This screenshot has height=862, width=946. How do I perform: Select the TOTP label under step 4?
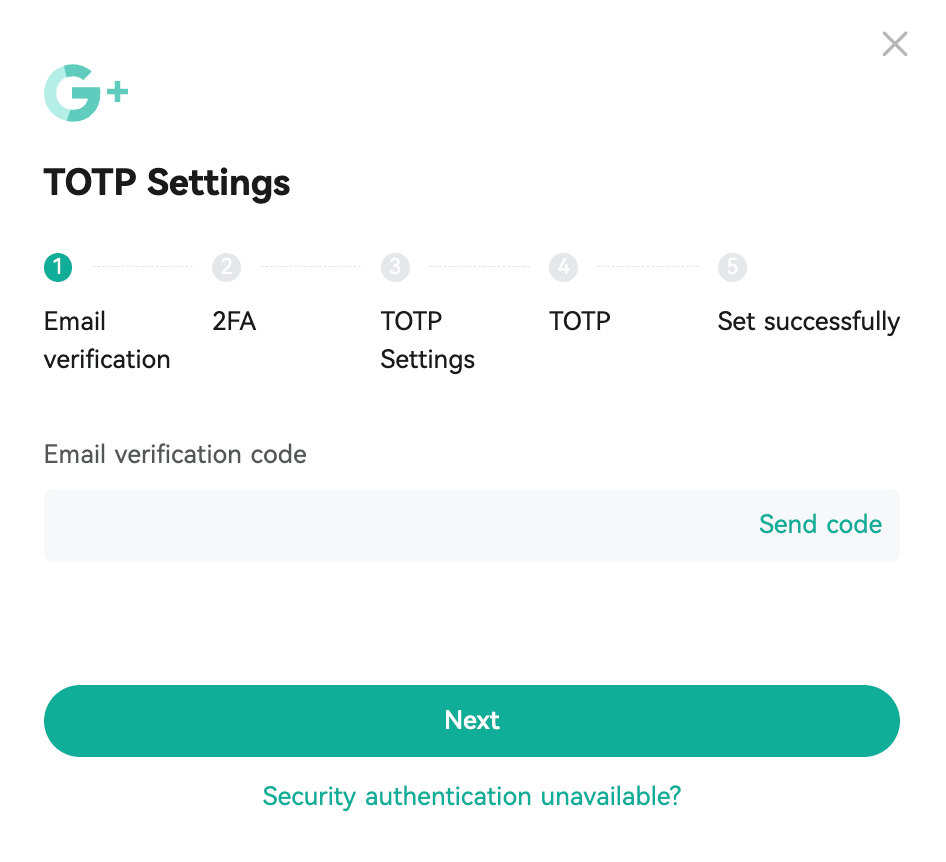(x=579, y=321)
